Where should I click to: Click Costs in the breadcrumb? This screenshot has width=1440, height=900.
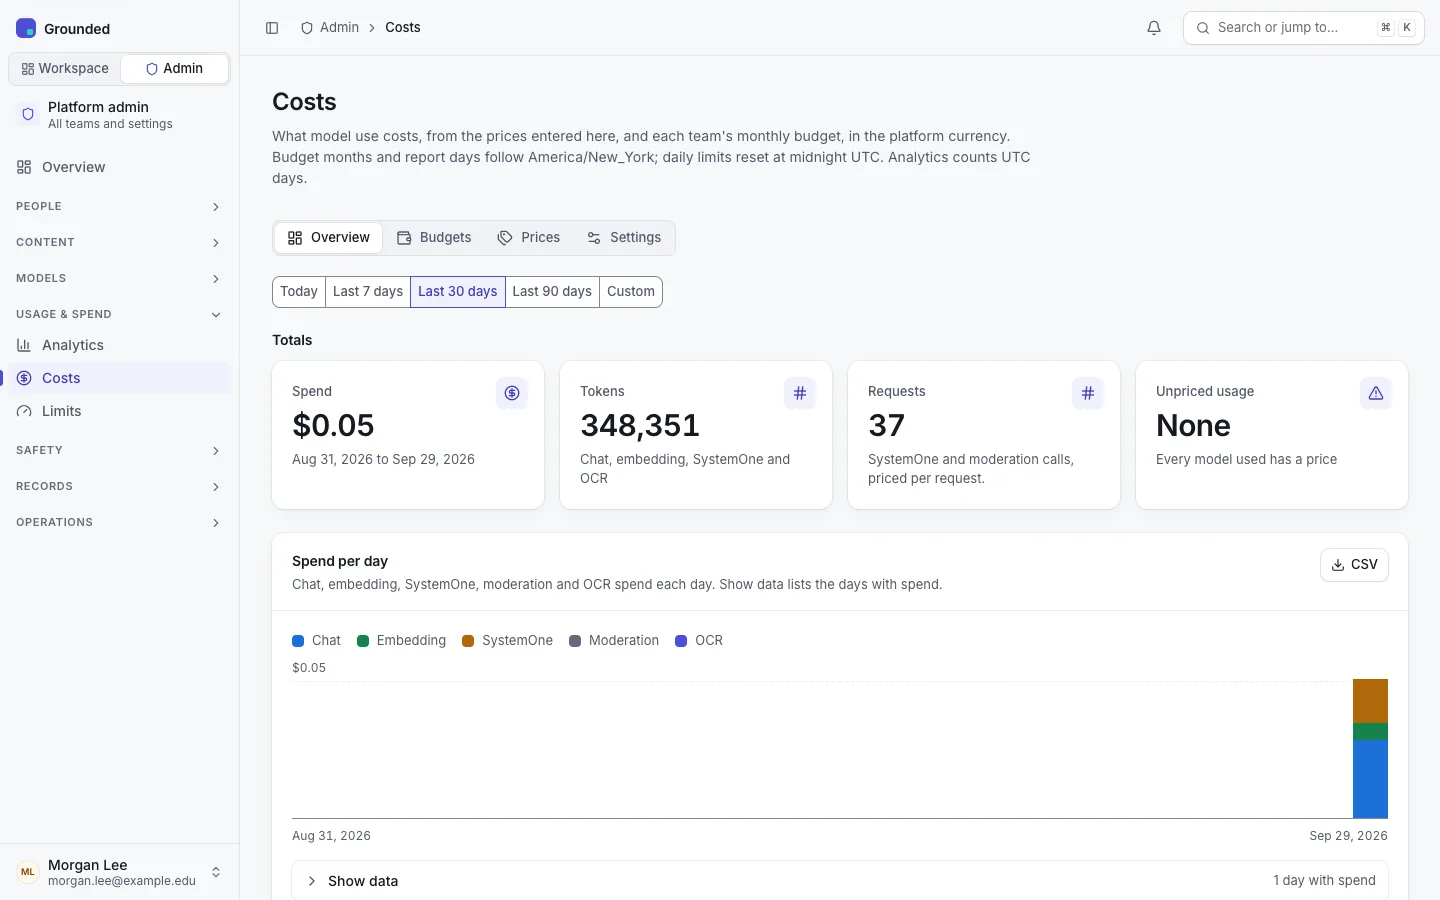(403, 28)
